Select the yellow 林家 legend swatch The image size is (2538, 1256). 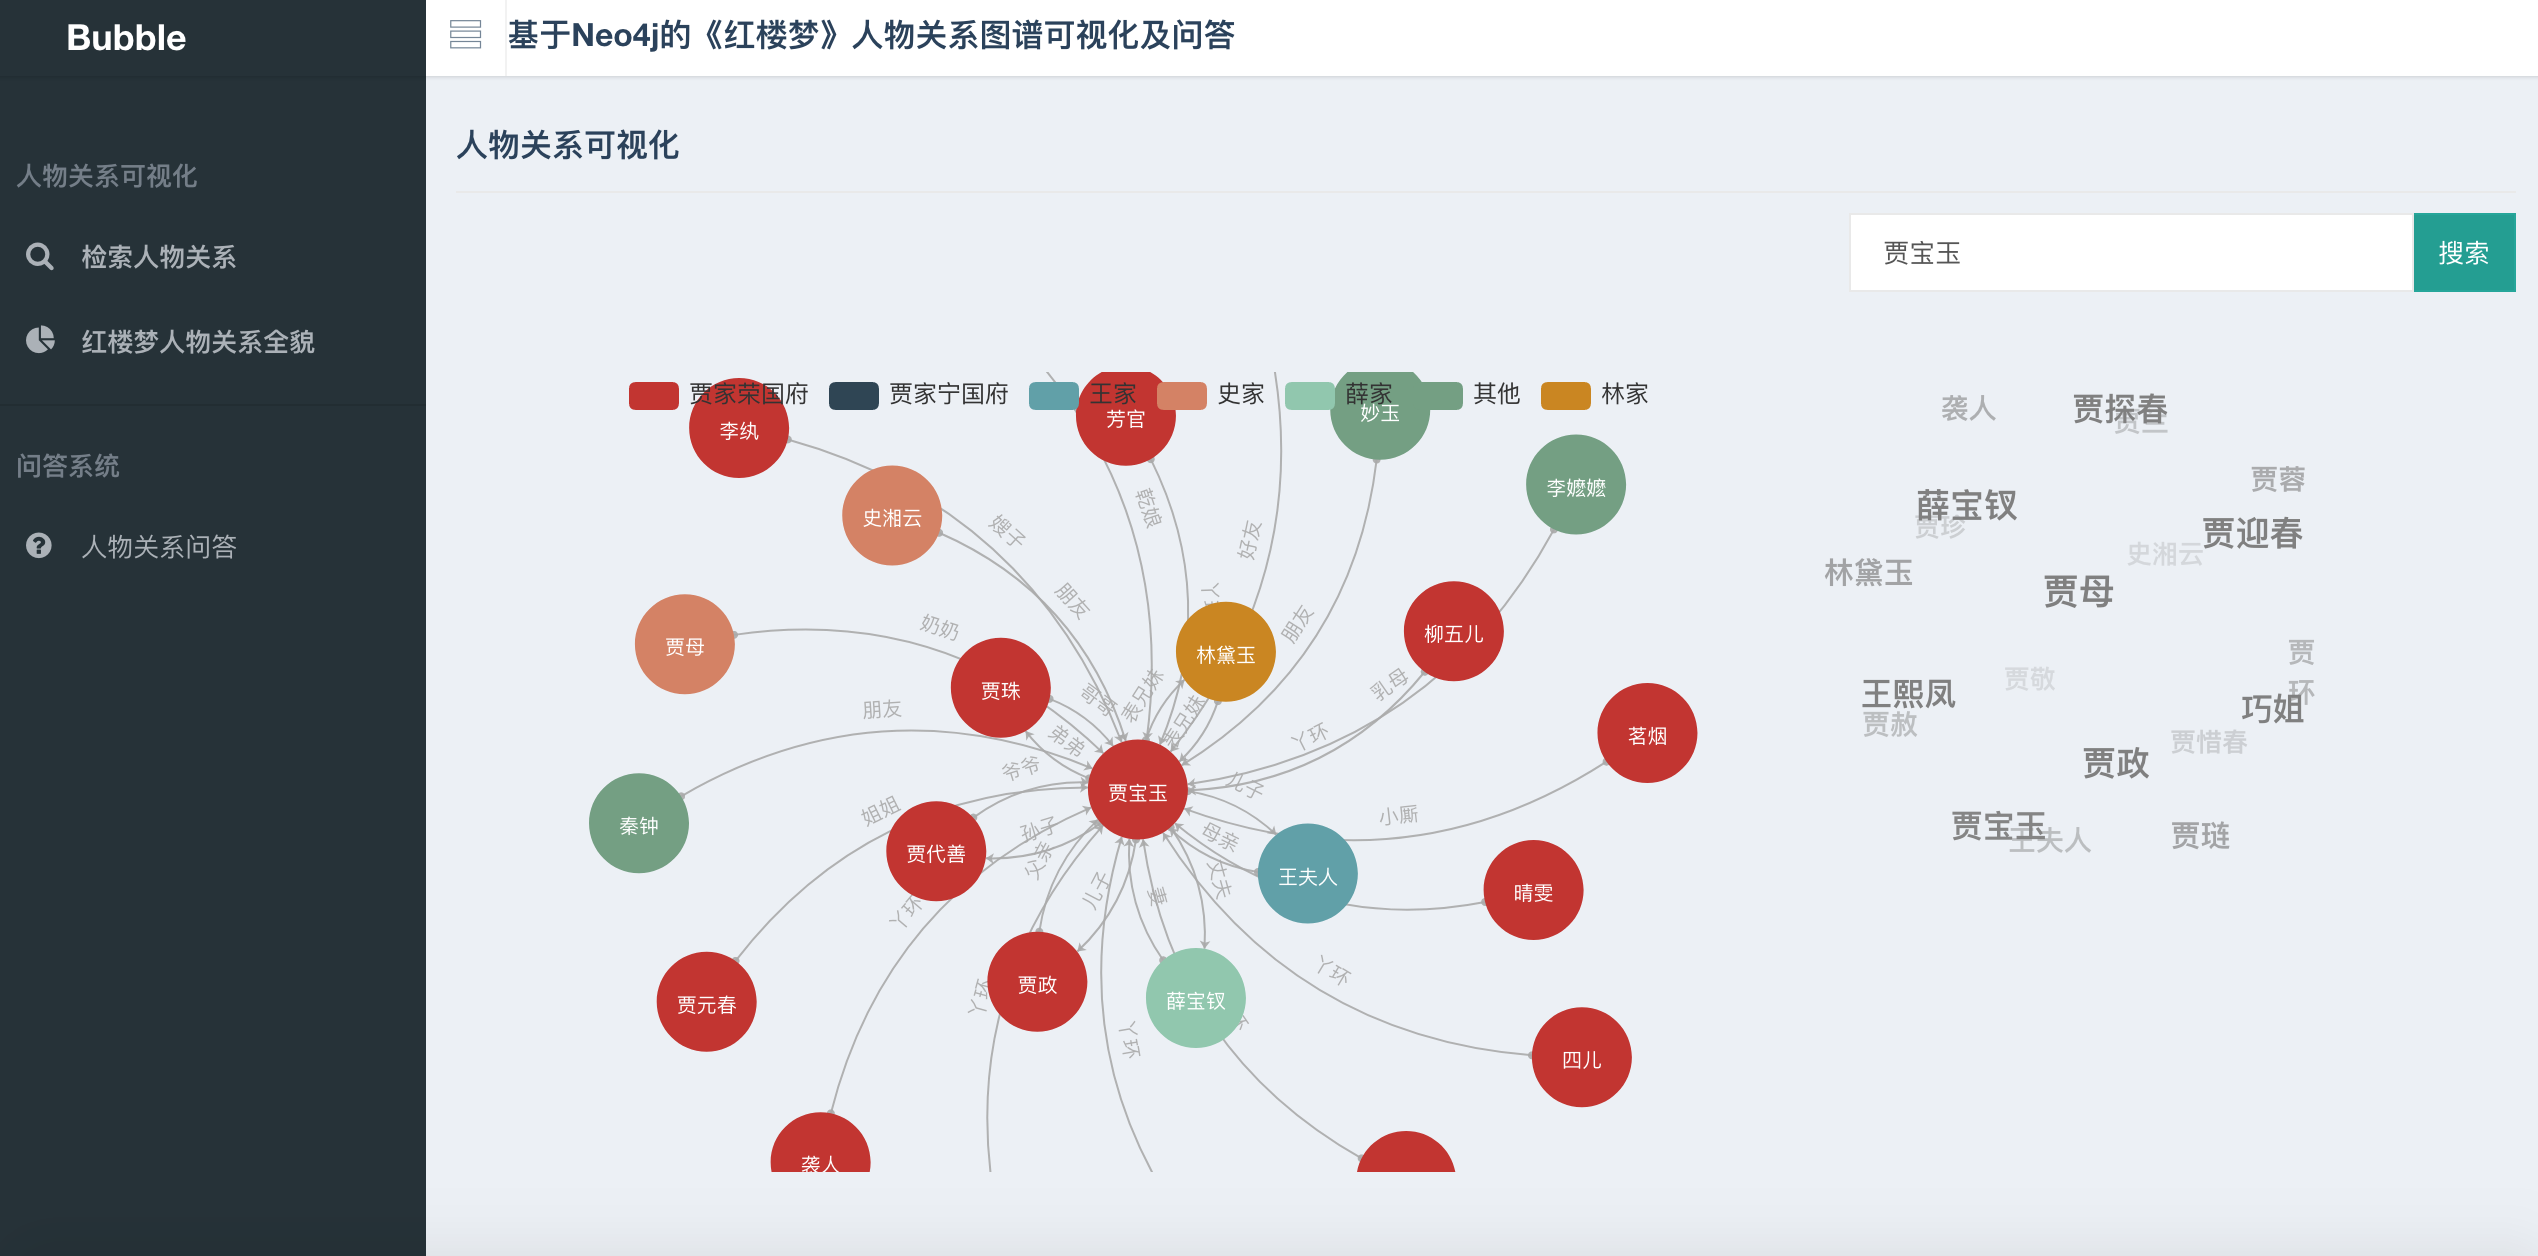1565,394
